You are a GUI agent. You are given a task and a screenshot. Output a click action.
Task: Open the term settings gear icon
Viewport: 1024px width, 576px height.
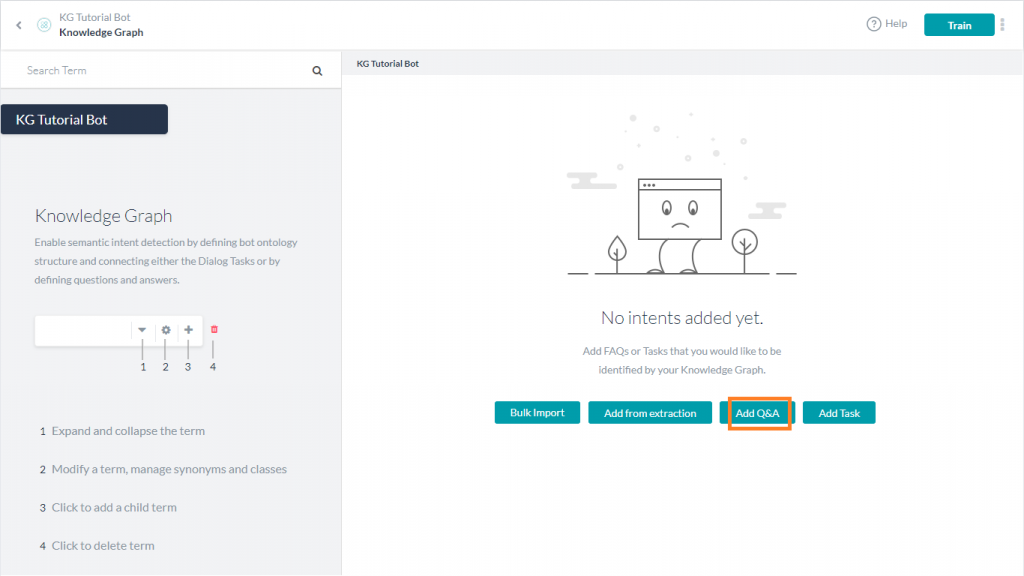[x=165, y=330]
